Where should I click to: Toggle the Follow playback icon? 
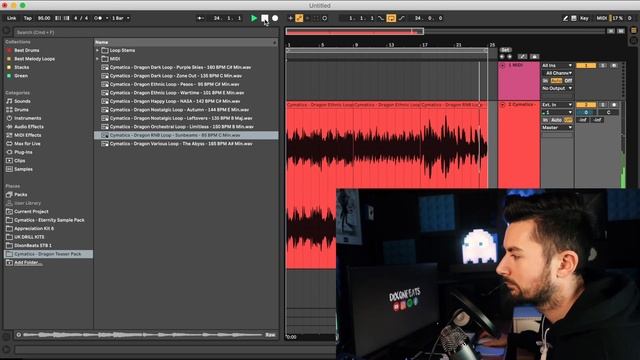(200, 18)
